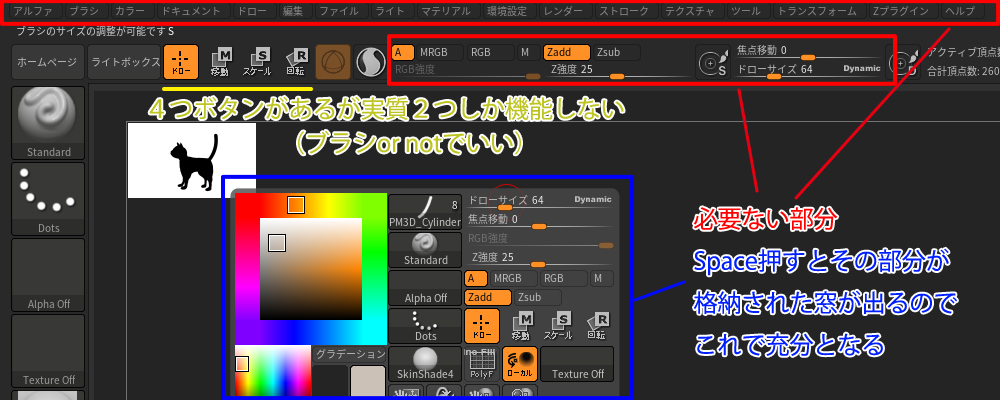Select the 移動 (Move) icon in top toolbar
Image resolution: width=1000 pixels, height=400 pixels.
click(x=220, y=62)
